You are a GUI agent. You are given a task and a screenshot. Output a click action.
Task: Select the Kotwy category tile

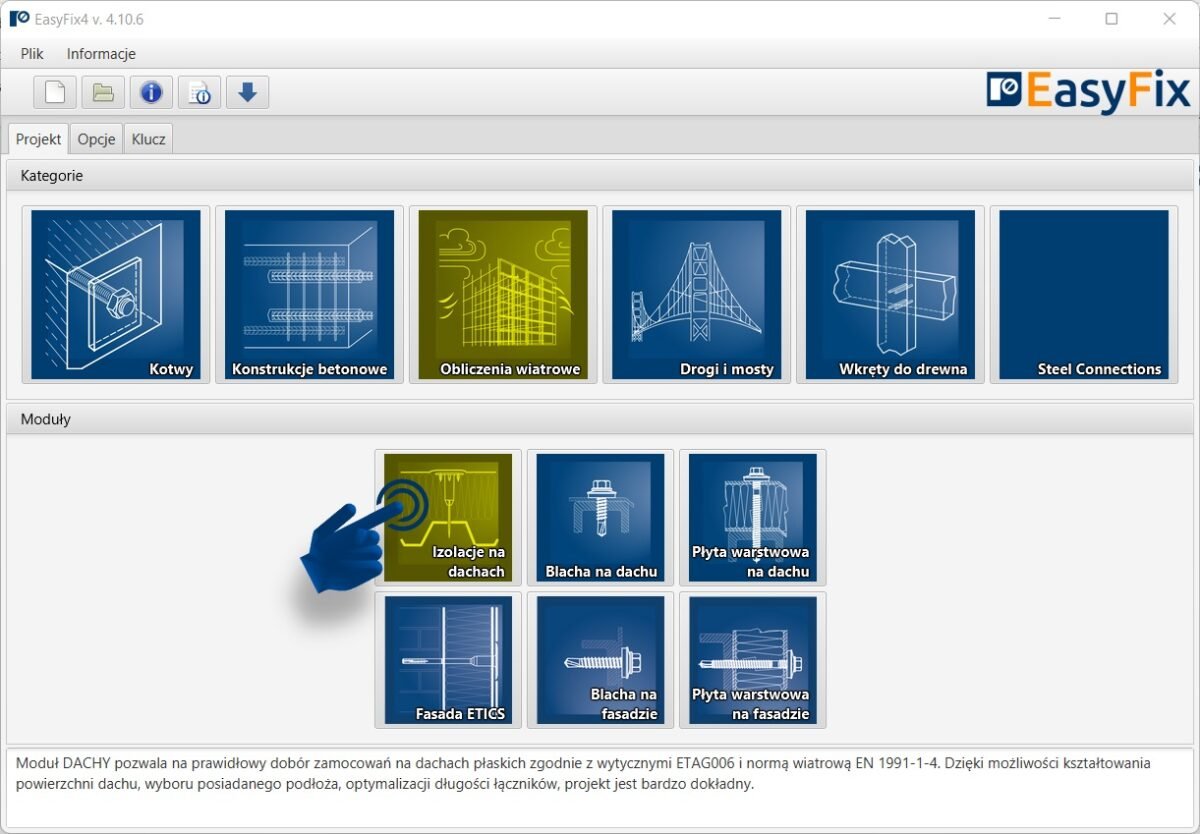coord(116,295)
